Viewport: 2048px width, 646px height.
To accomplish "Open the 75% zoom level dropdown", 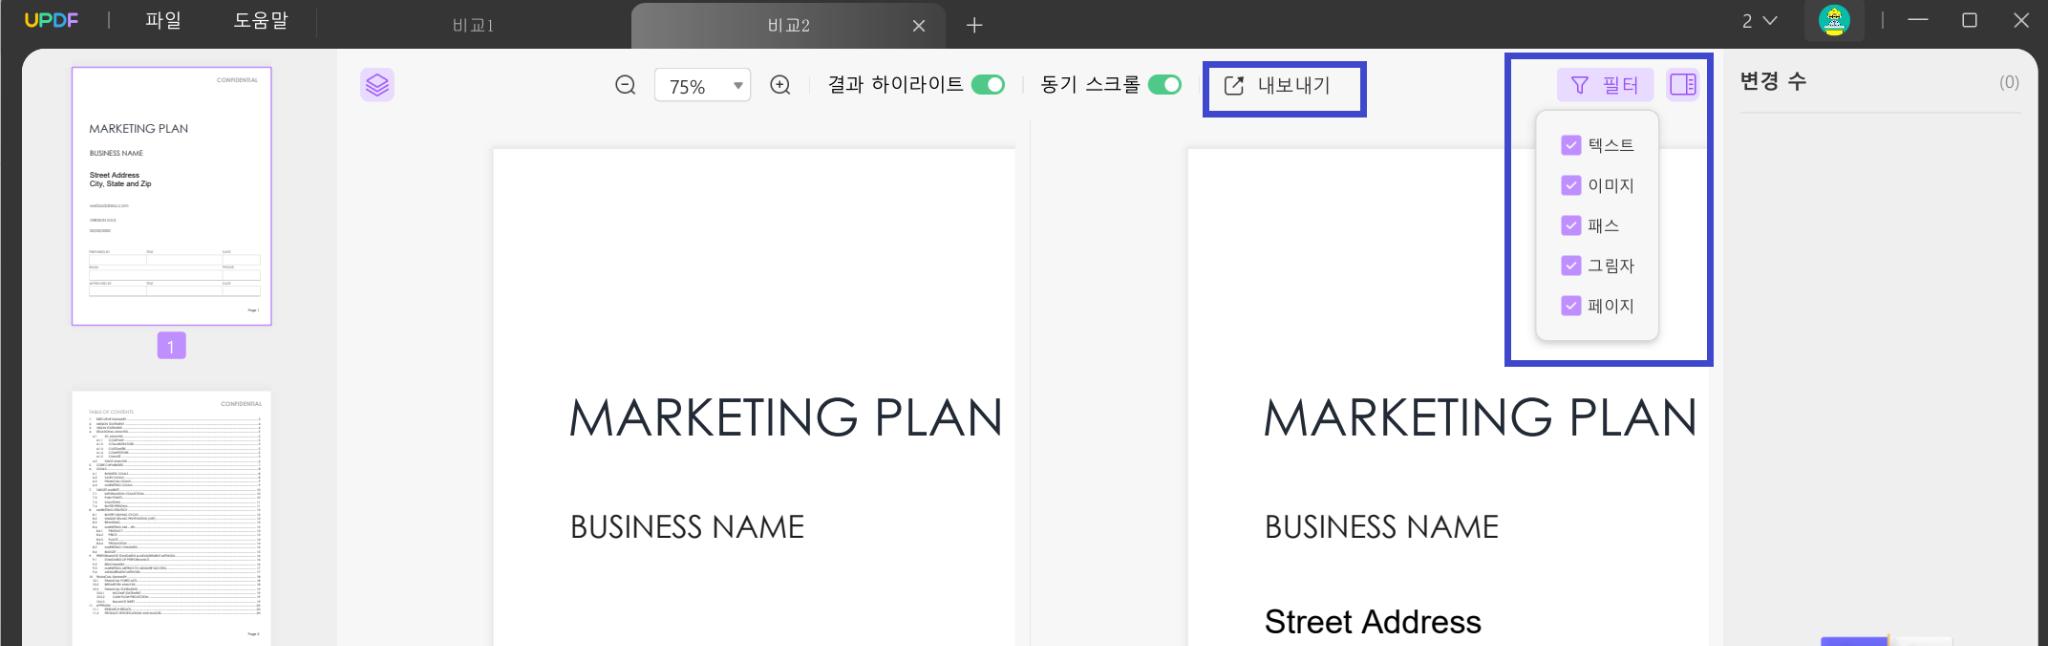I will click(x=702, y=86).
